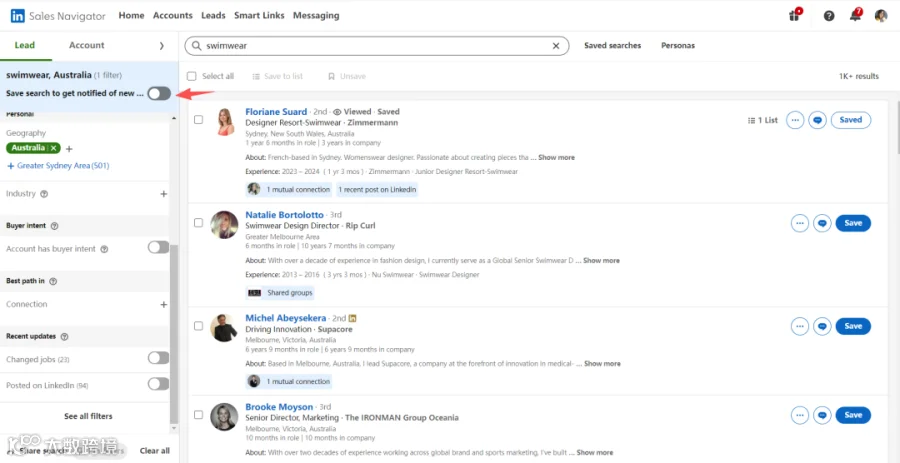This screenshot has width=900, height=463.
Task: Click Saved button for Floriane Suard
Action: [851, 120]
